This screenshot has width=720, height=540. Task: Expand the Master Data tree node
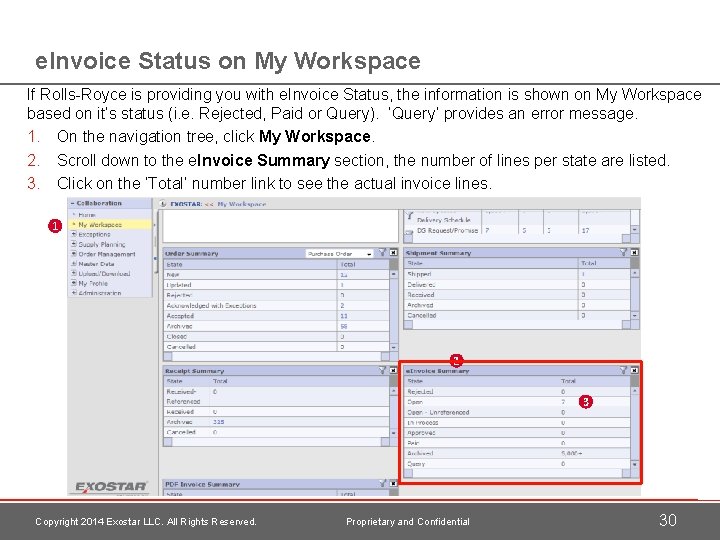(73, 264)
